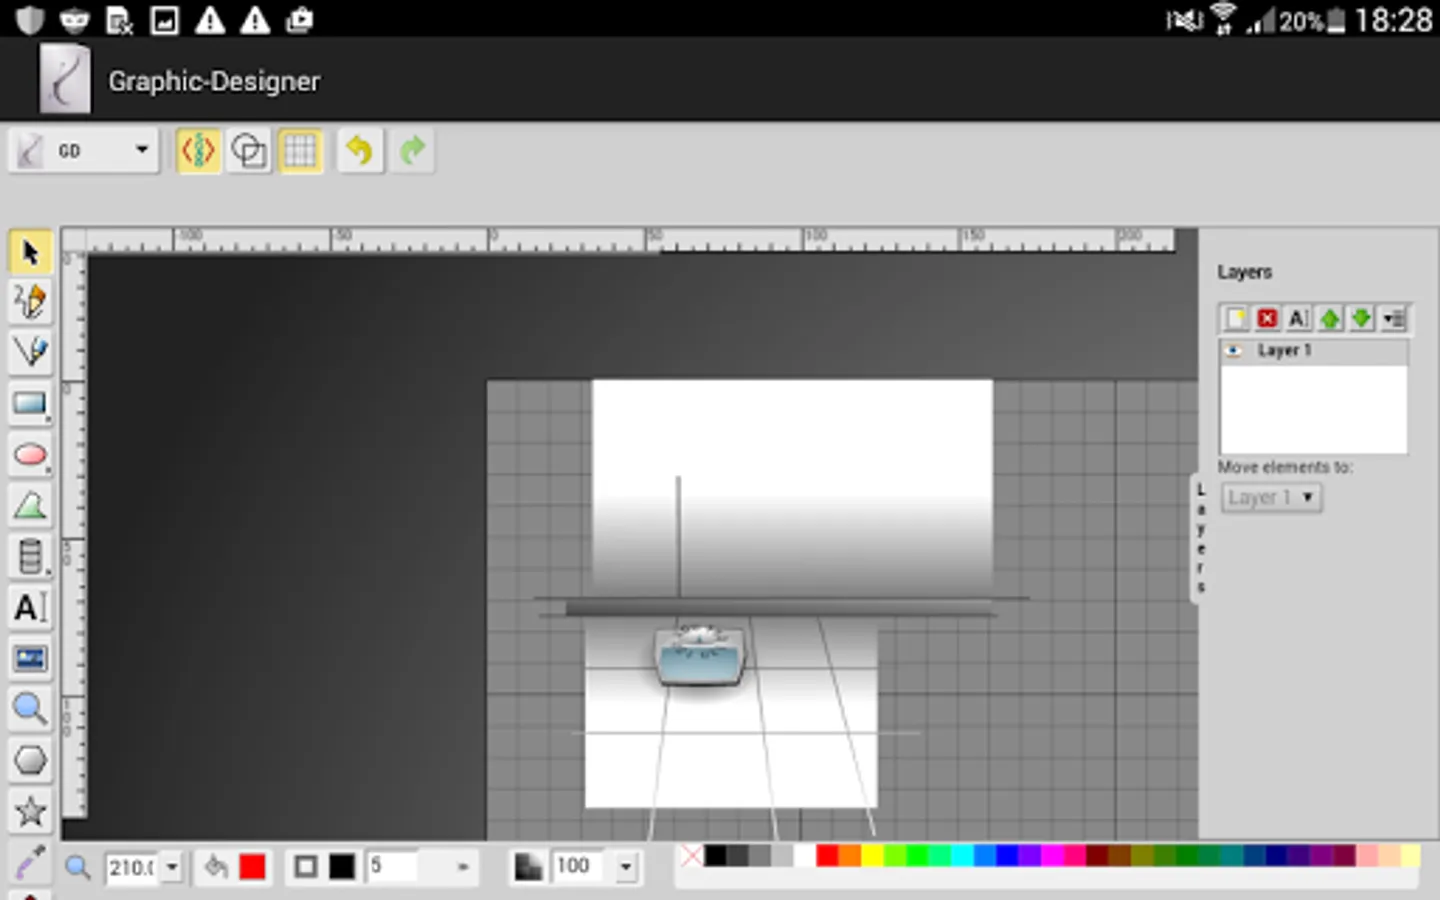The image size is (1440, 900).
Task: Select the green triangle shape tool
Action: click(x=30, y=506)
